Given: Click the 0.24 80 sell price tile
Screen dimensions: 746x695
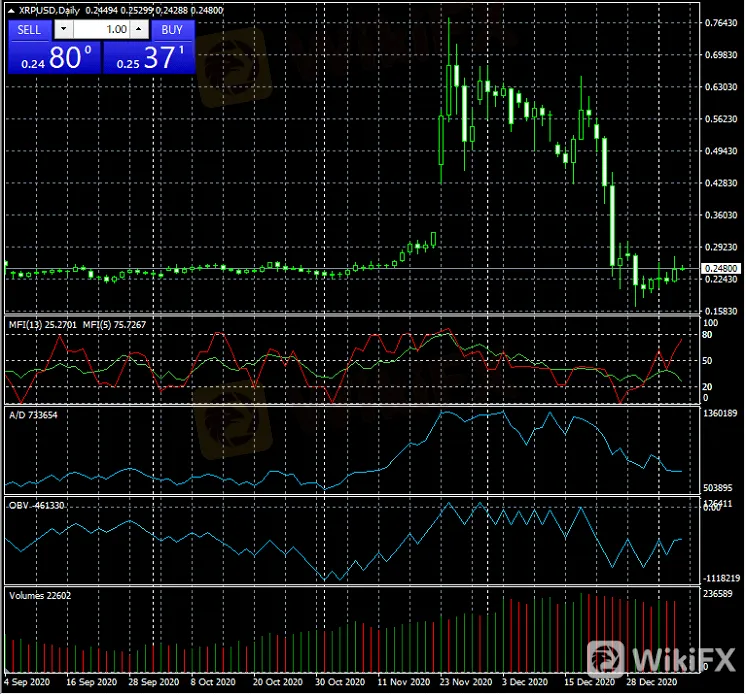Looking at the screenshot, I should point(53,57).
